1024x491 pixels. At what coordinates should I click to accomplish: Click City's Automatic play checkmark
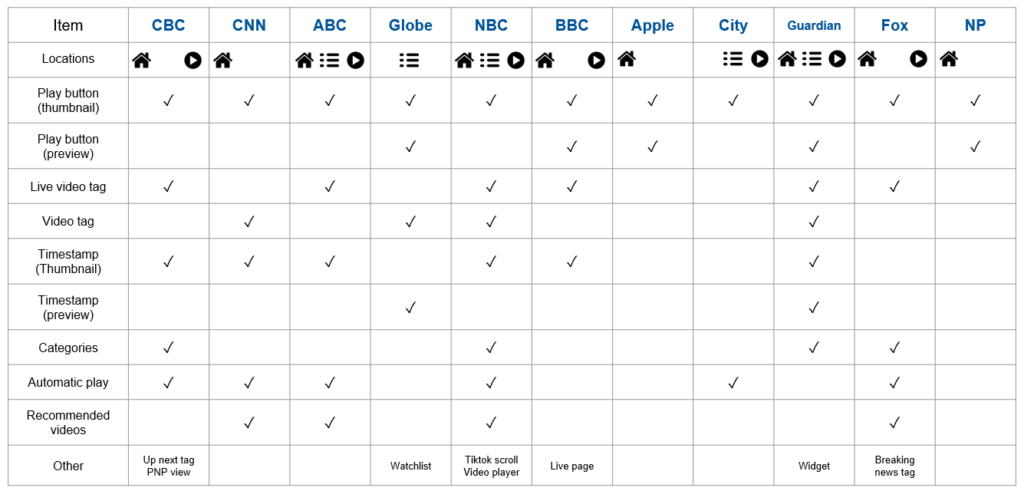point(733,382)
